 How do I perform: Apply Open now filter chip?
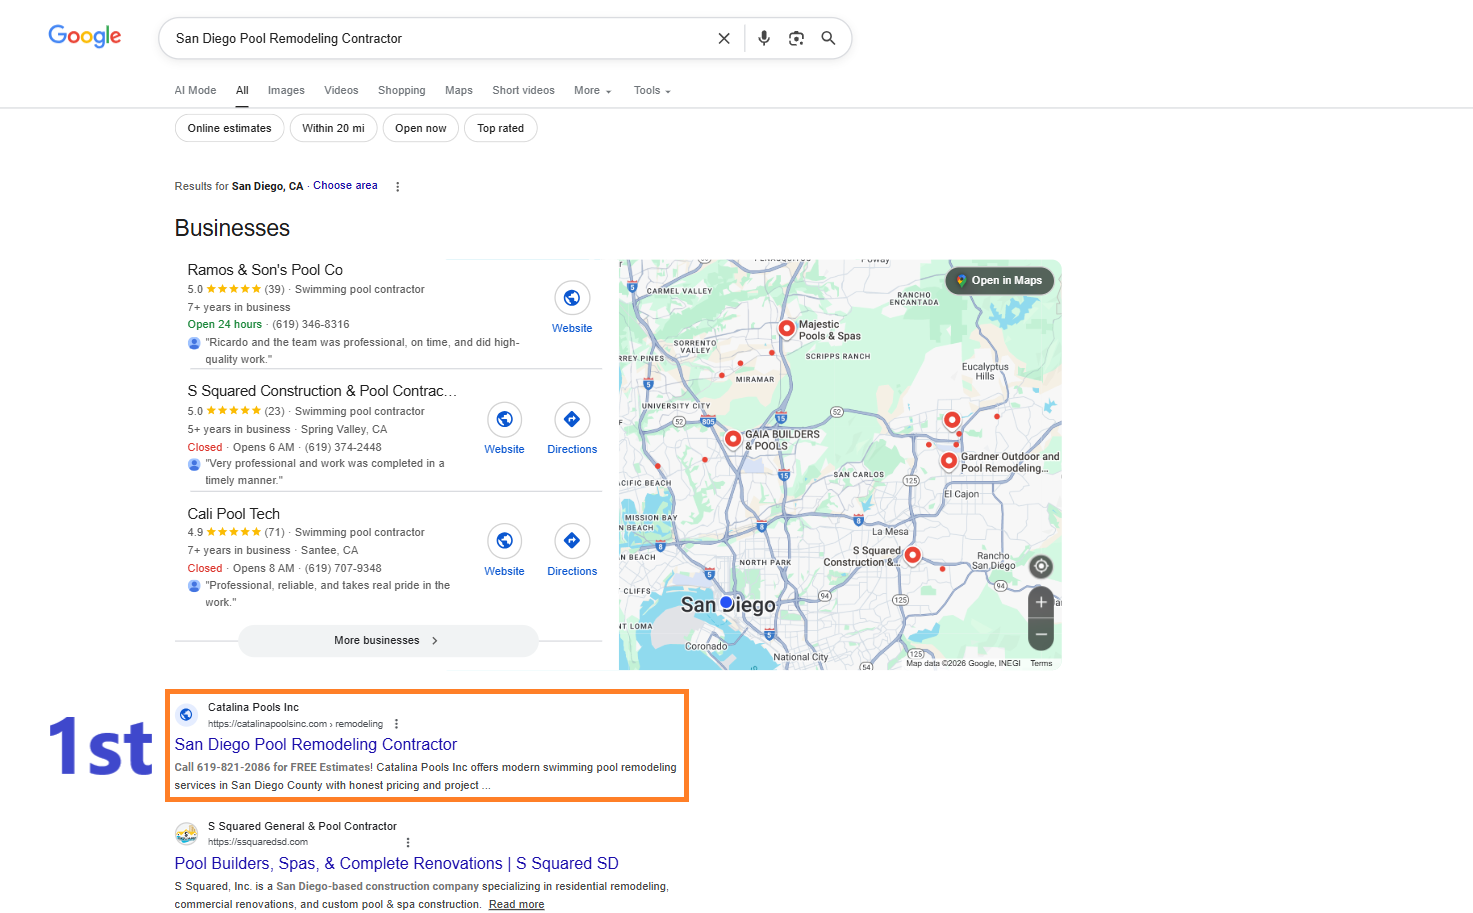pos(421,128)
